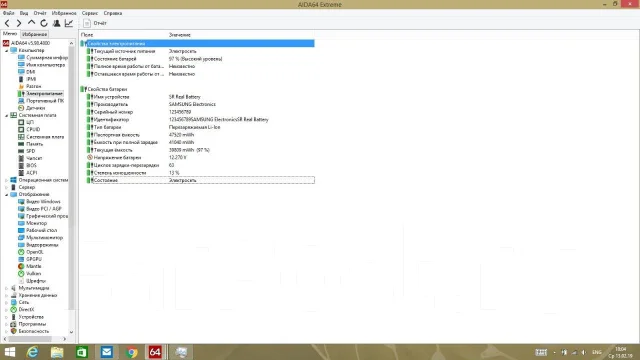This screenshot has width=640, height=360.
Task: Expand the Операционная система tree branch
Action: click(x=7, y=180)
